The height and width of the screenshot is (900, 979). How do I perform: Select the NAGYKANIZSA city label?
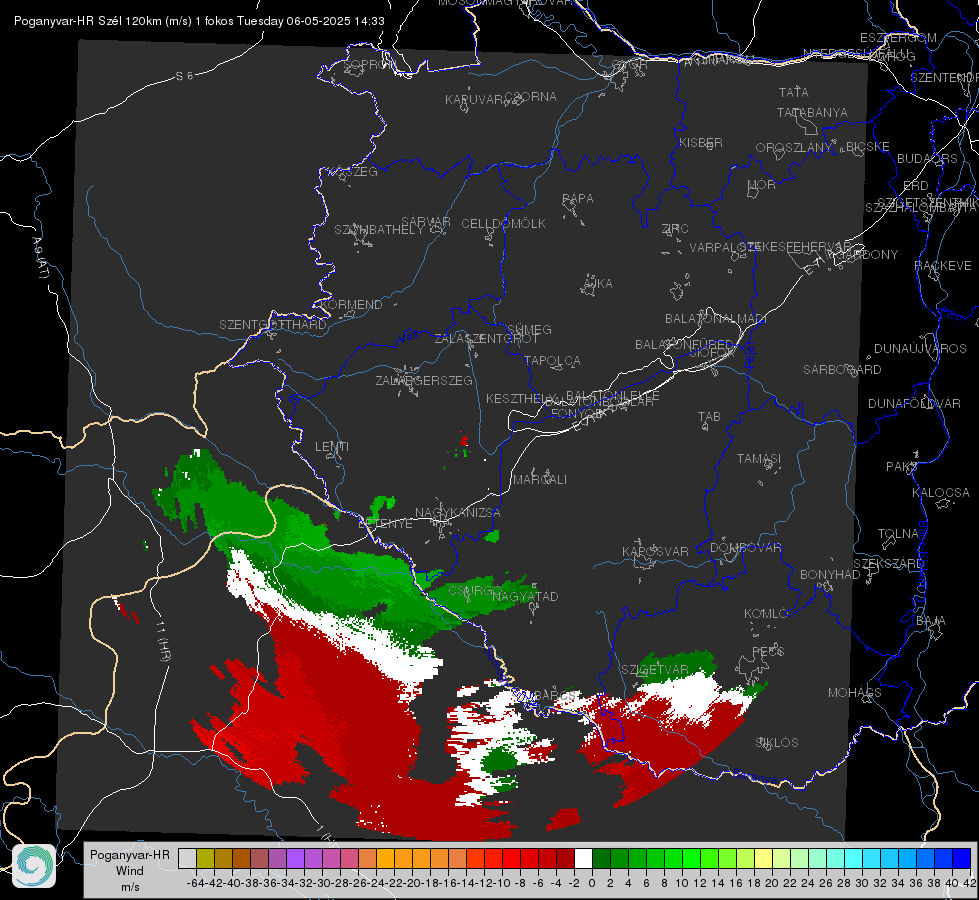(x=458, y=513)
